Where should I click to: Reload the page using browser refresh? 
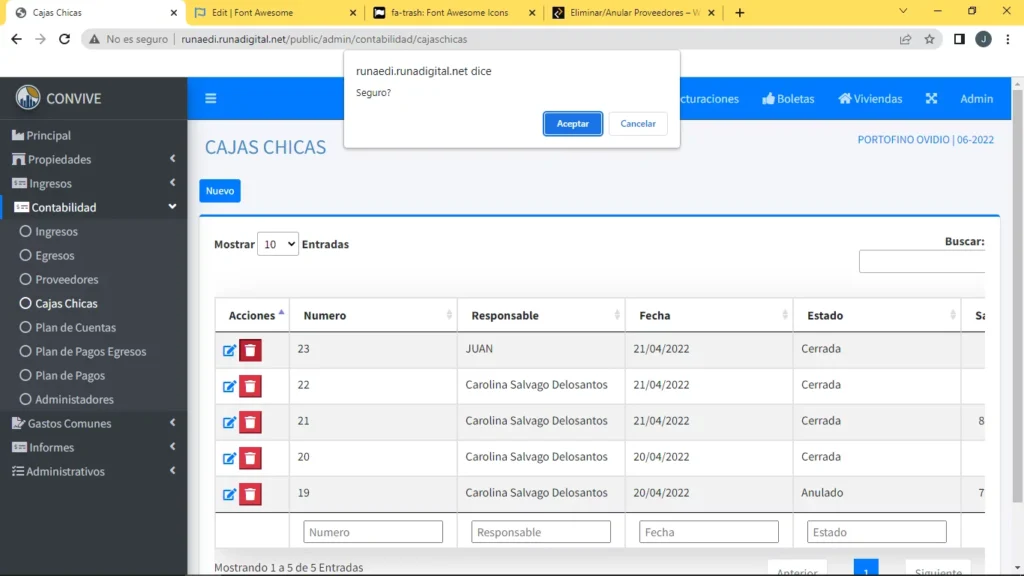point(65,39)
